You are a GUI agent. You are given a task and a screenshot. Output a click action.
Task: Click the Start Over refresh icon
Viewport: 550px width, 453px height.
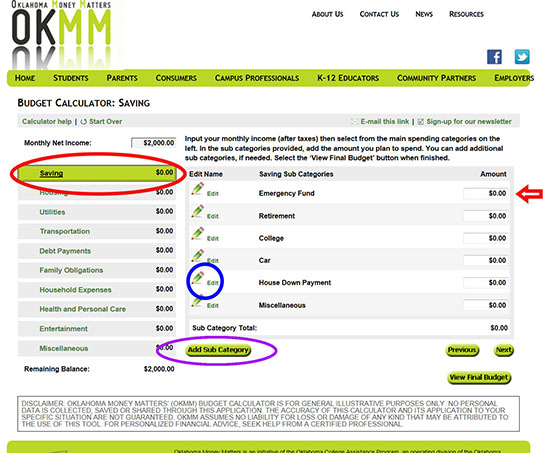pyautogui.click(x=84, y=121)
